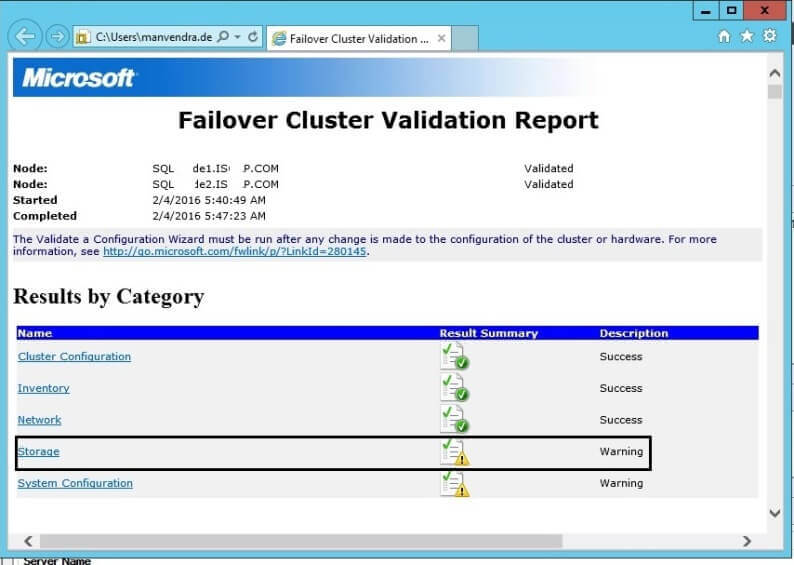Open Favorites star icon
This screenshot has width=794, height=565.
[x=747, y=36]
